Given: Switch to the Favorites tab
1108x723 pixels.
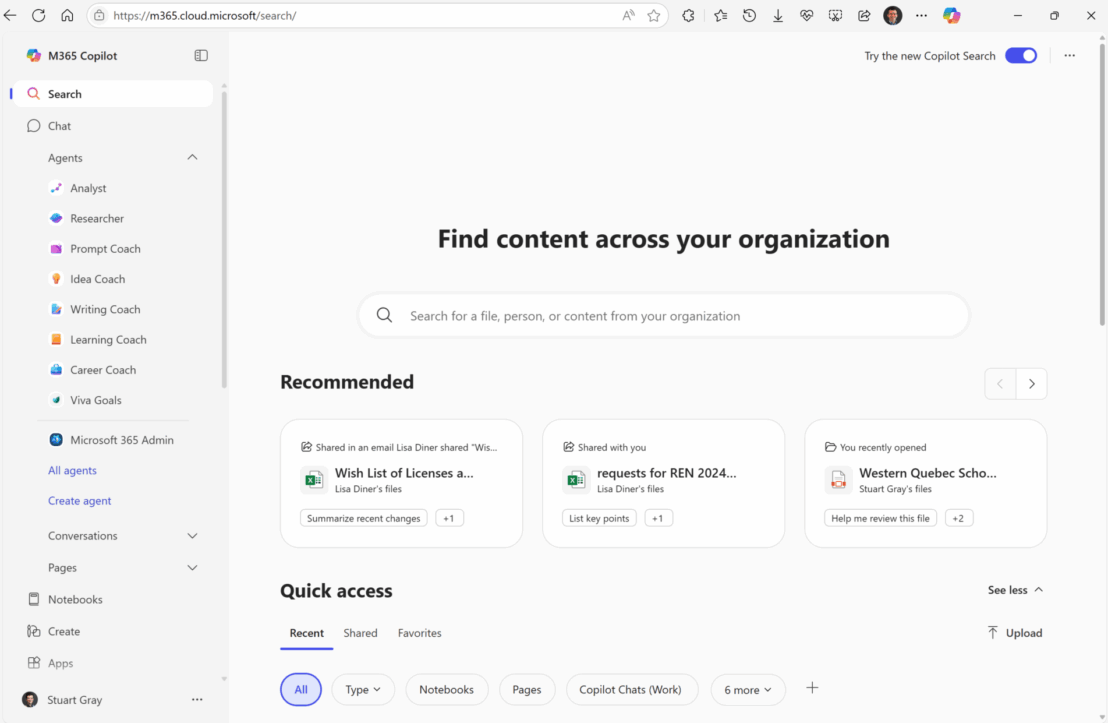Looking at the screenshot, I should coord(419,633).
